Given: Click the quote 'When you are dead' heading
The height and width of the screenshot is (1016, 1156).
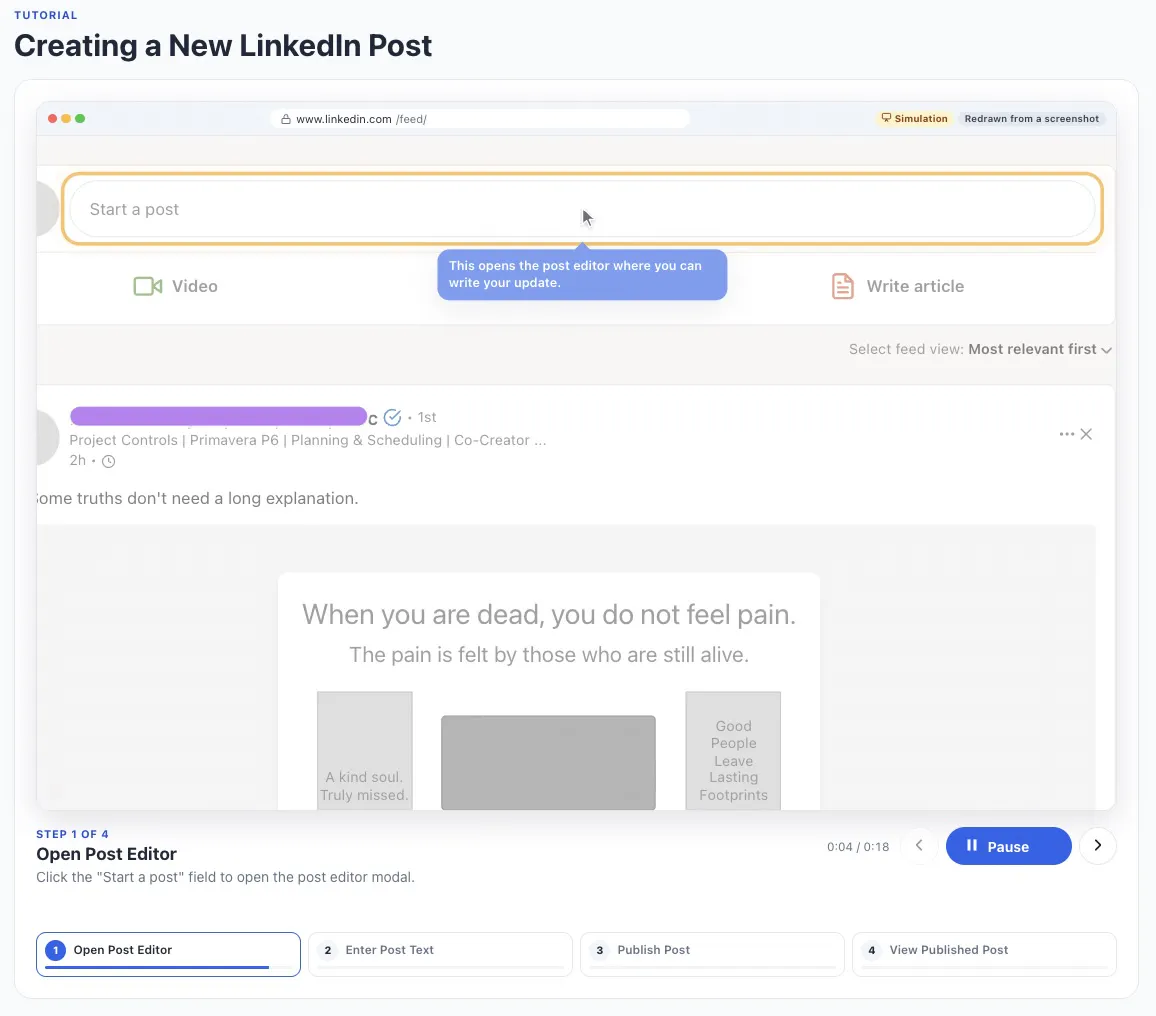Looking at the screenshot, I should pos(549,614).
